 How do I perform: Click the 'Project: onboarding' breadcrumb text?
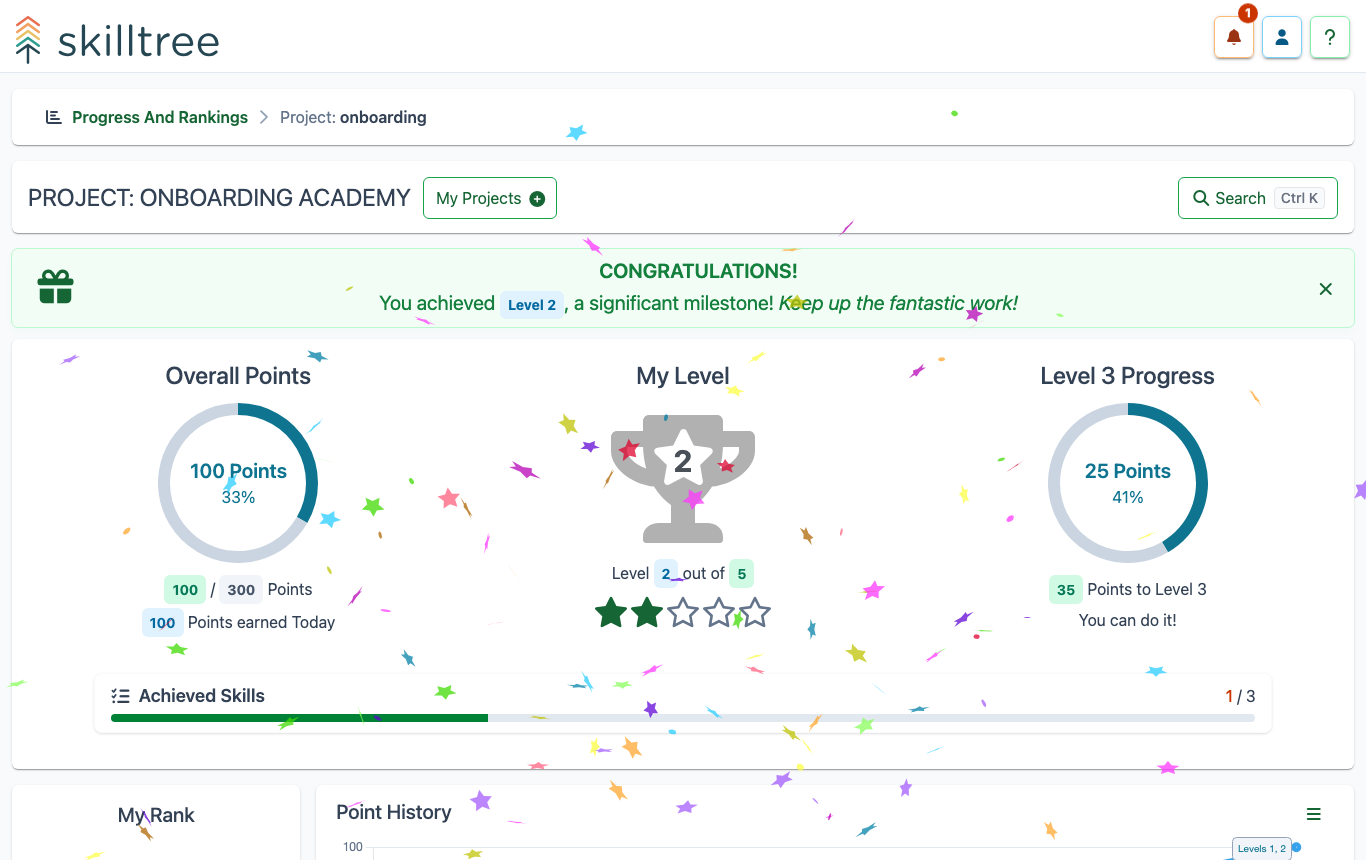tap(353, 117)
